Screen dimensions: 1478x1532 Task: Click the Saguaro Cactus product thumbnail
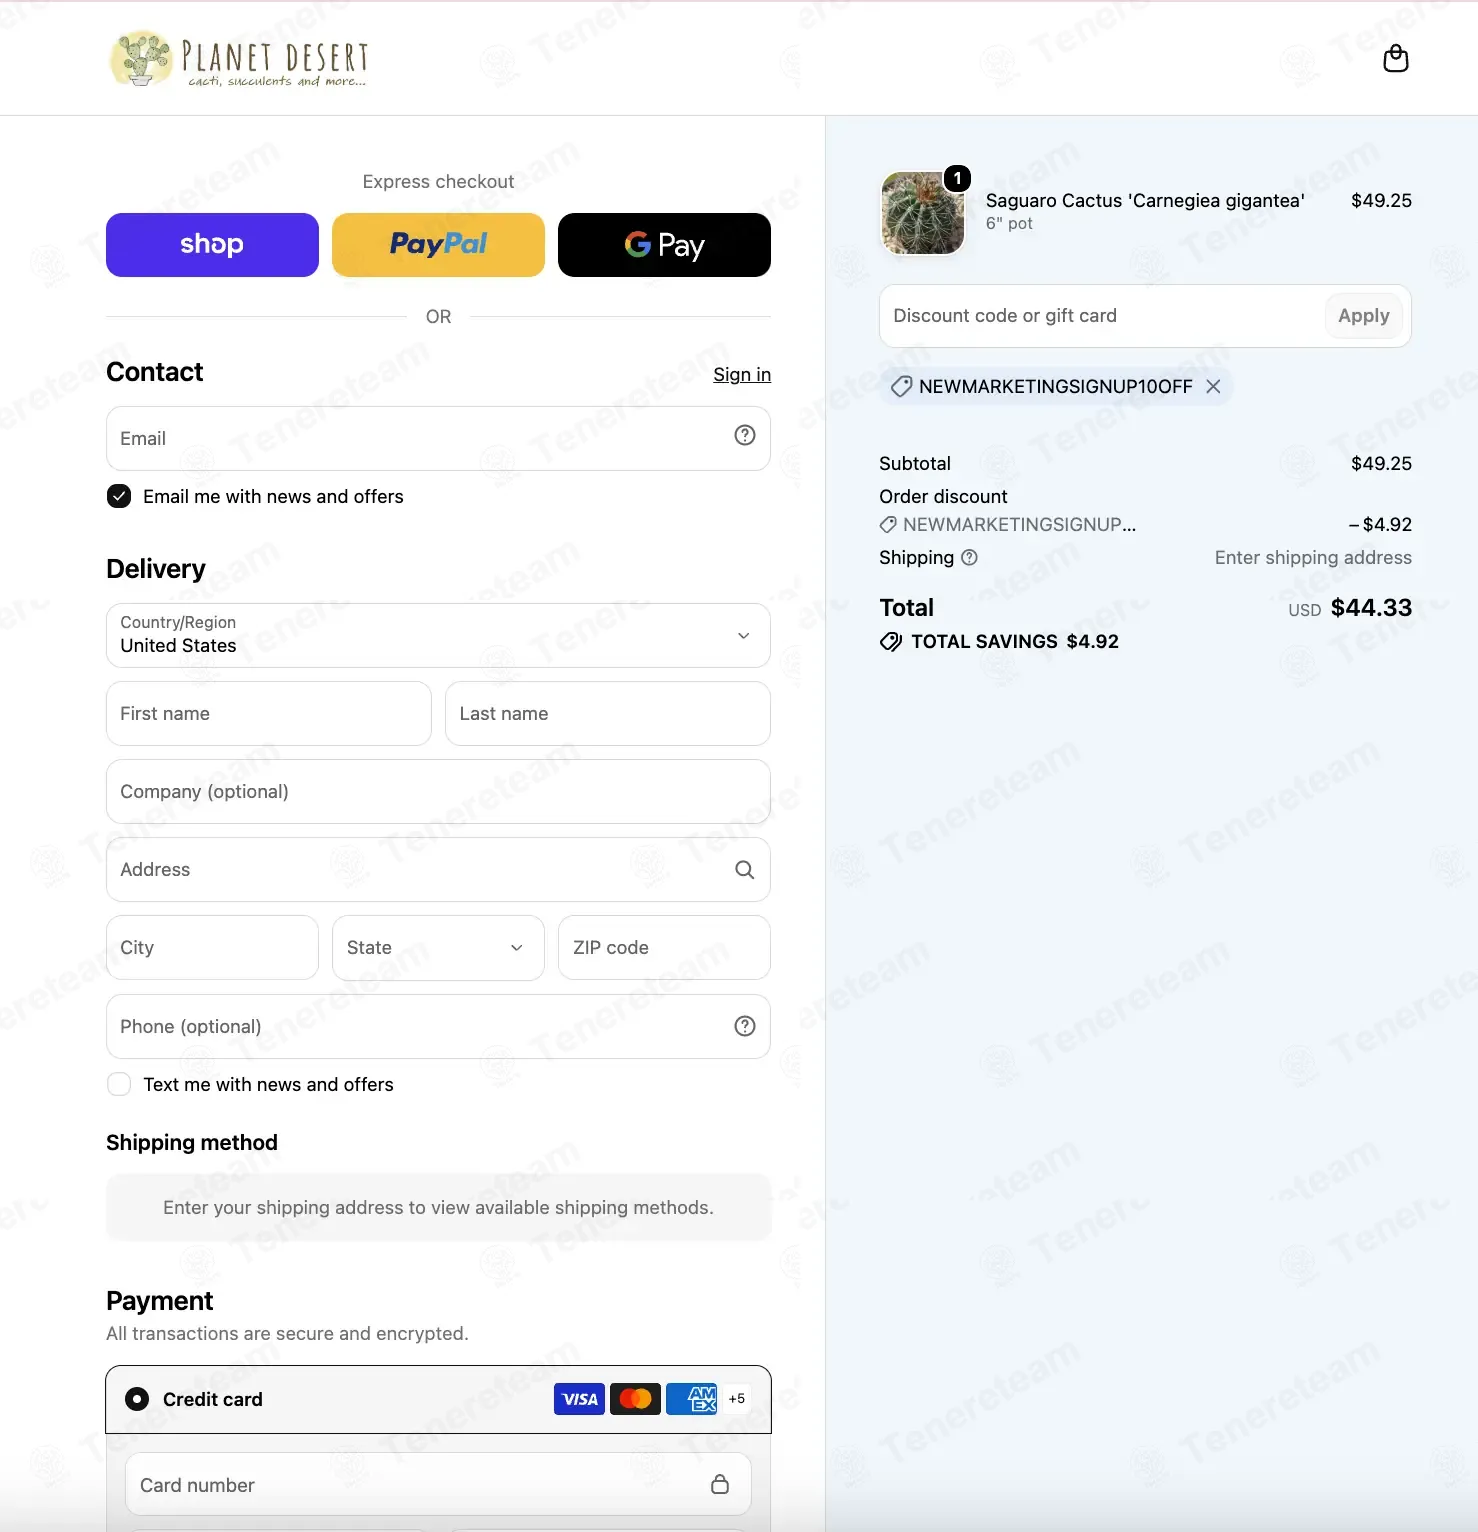[923, 212]
